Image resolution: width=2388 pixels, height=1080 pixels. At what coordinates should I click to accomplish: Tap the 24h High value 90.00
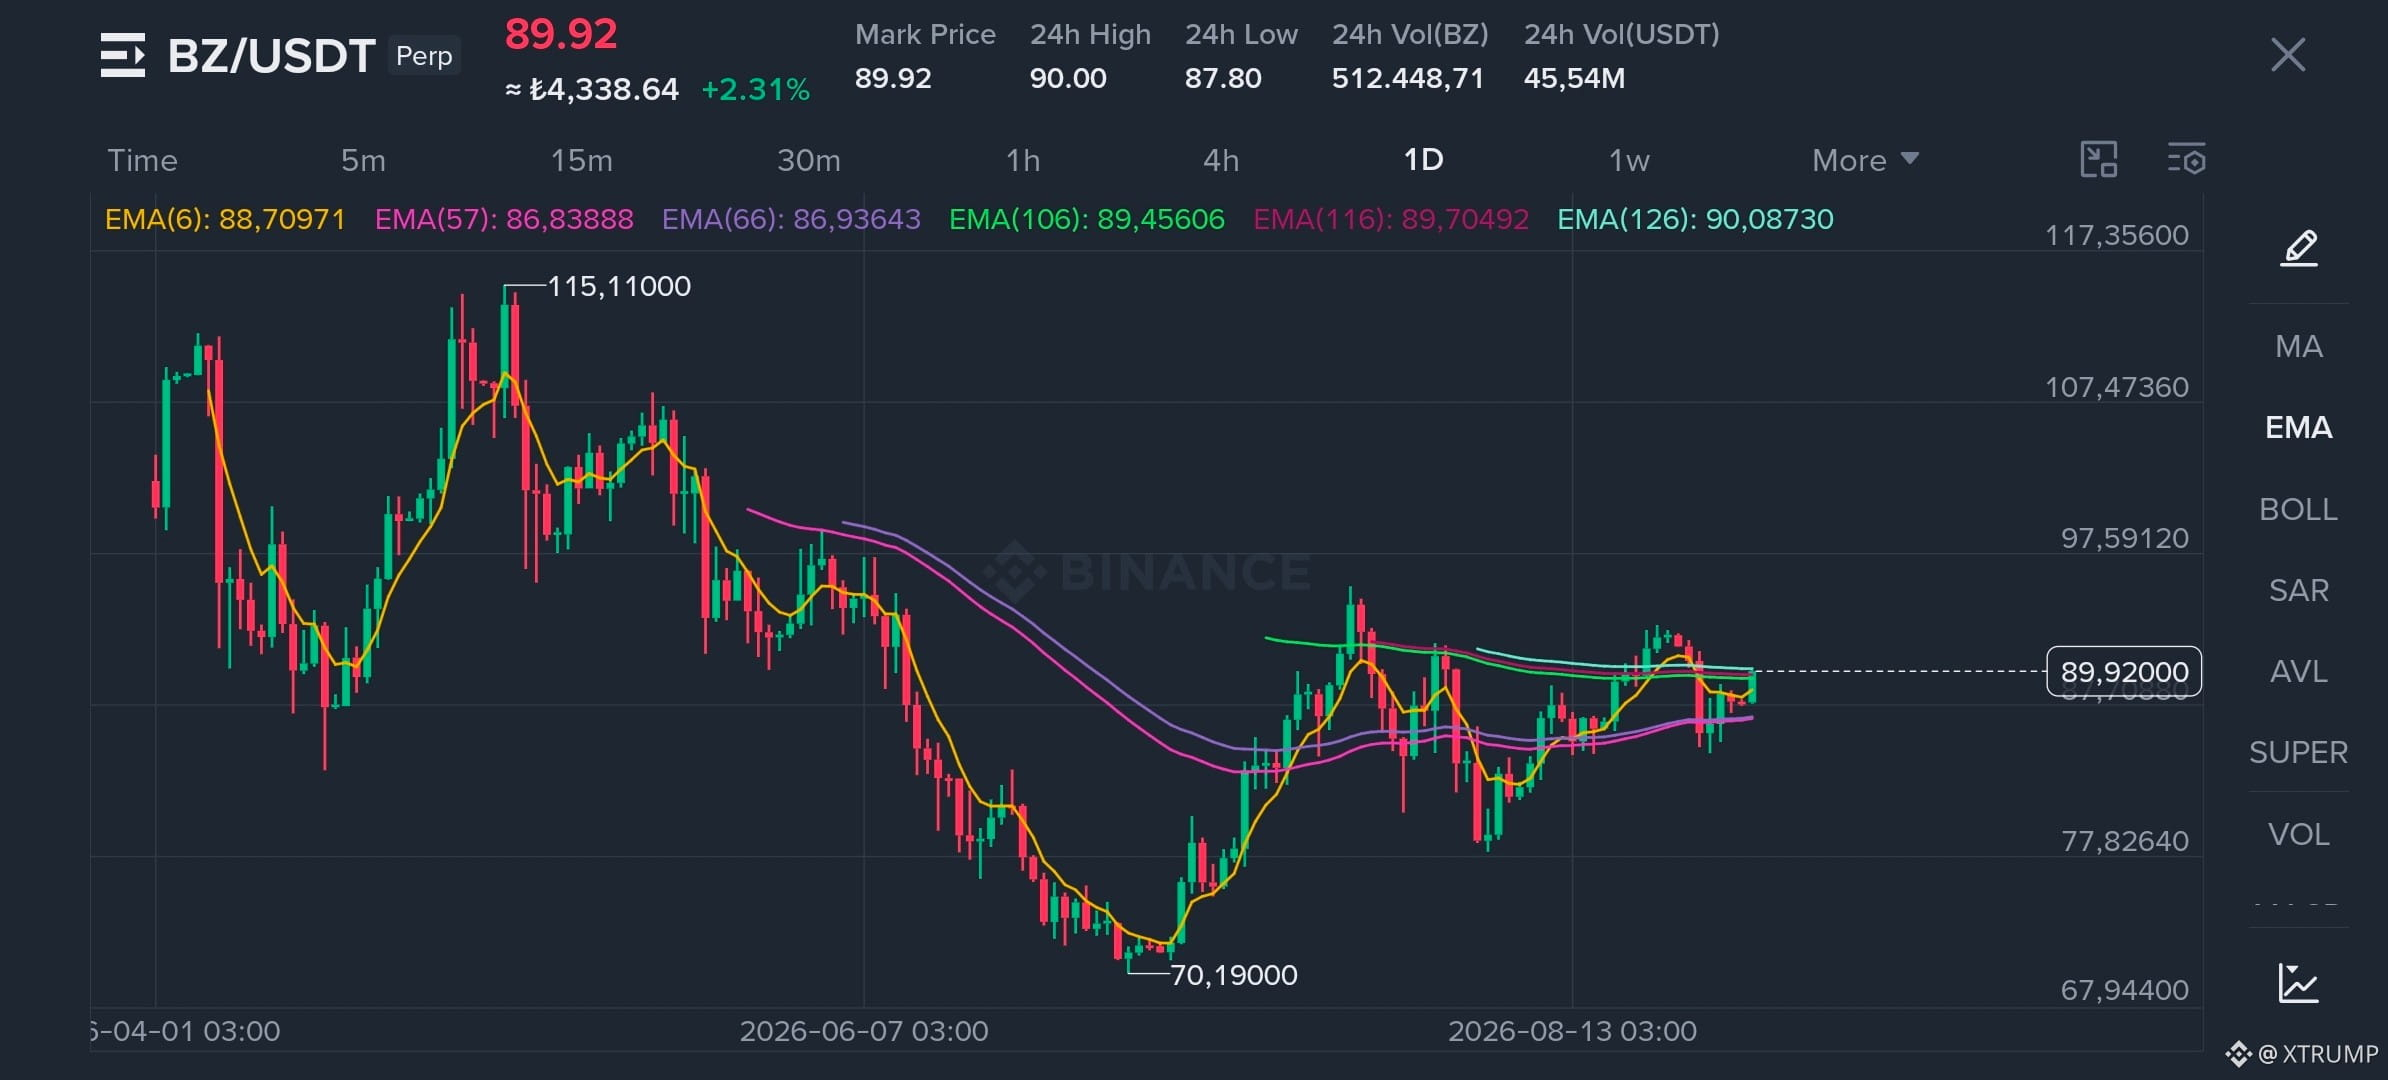pos(1068,78)
